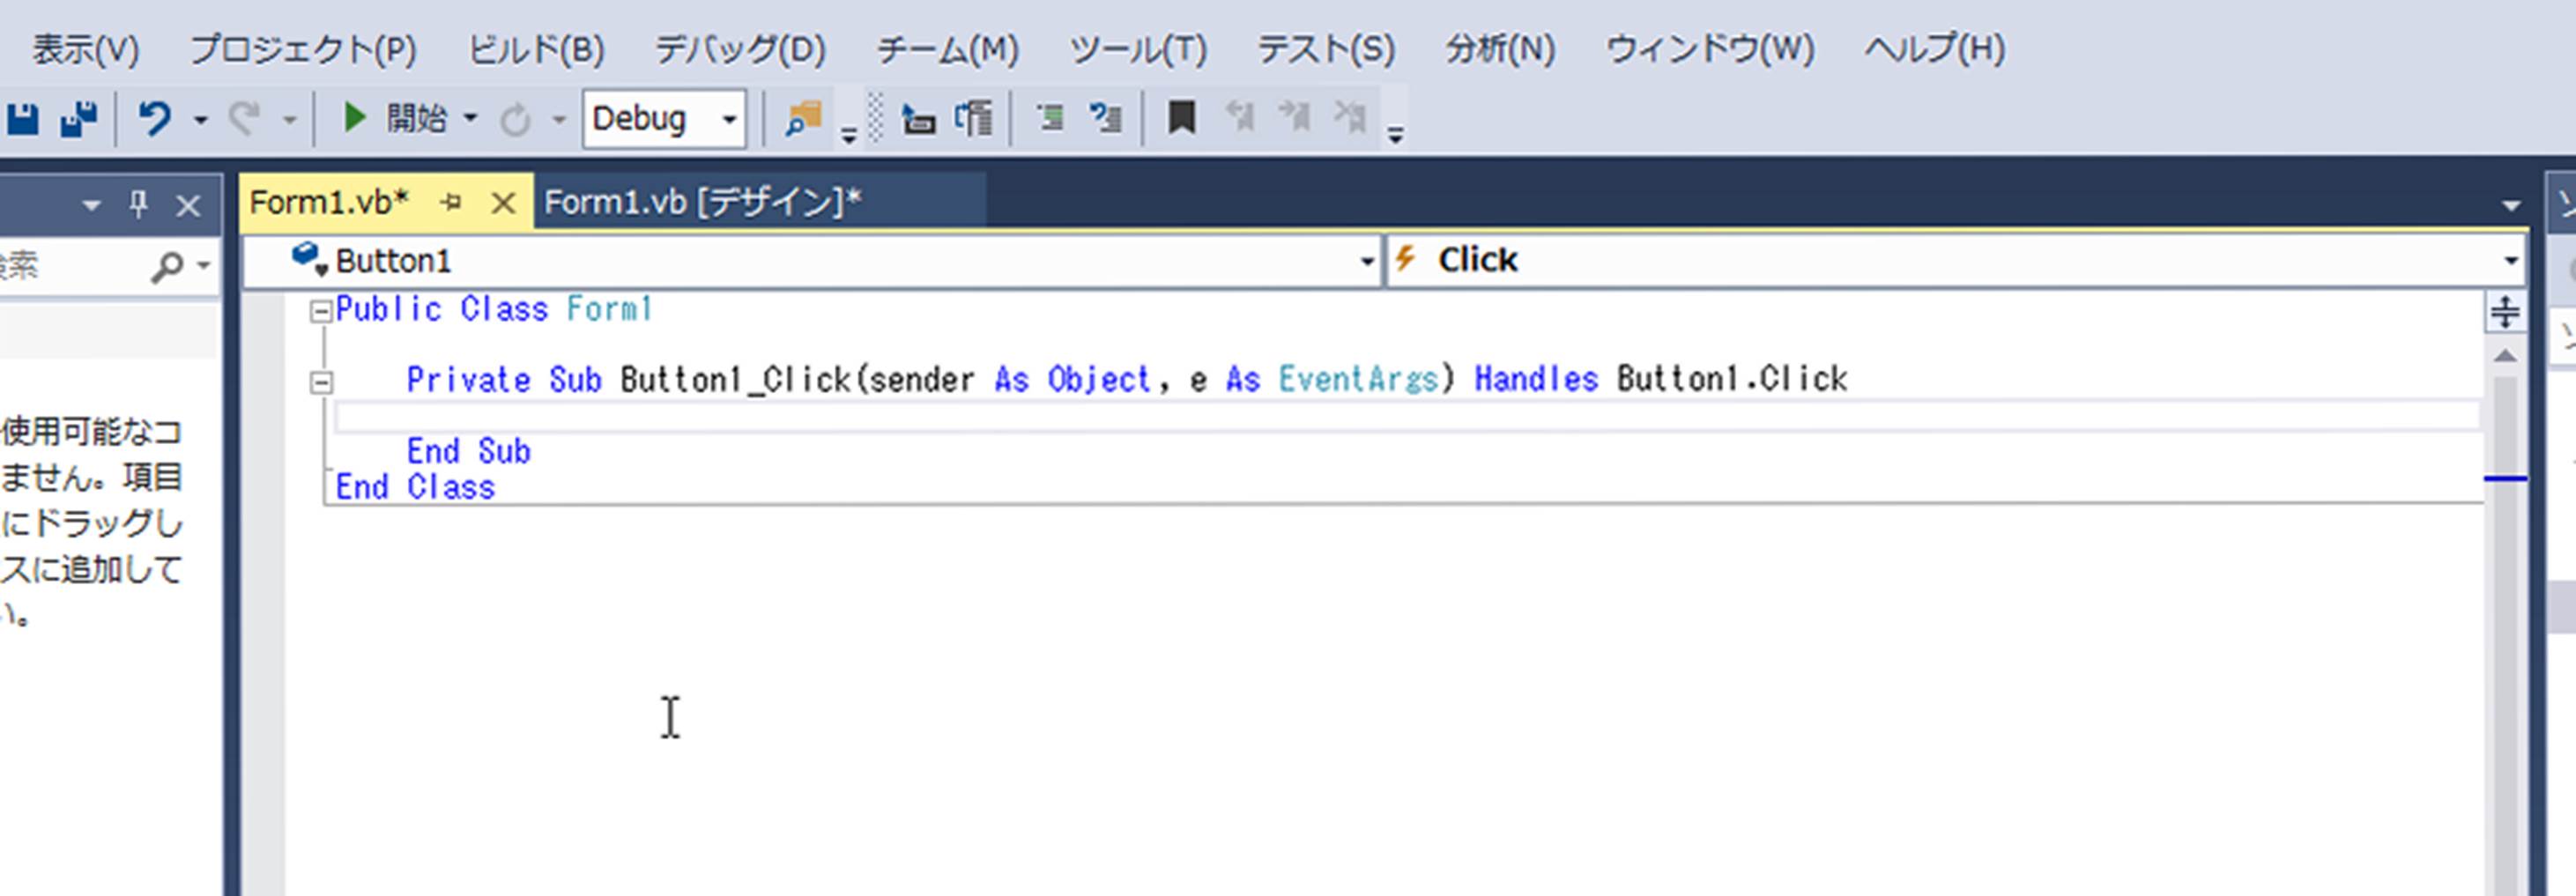Click the uncomment lines icon
Screen dimensions: 2576x896
[1105, 119]
